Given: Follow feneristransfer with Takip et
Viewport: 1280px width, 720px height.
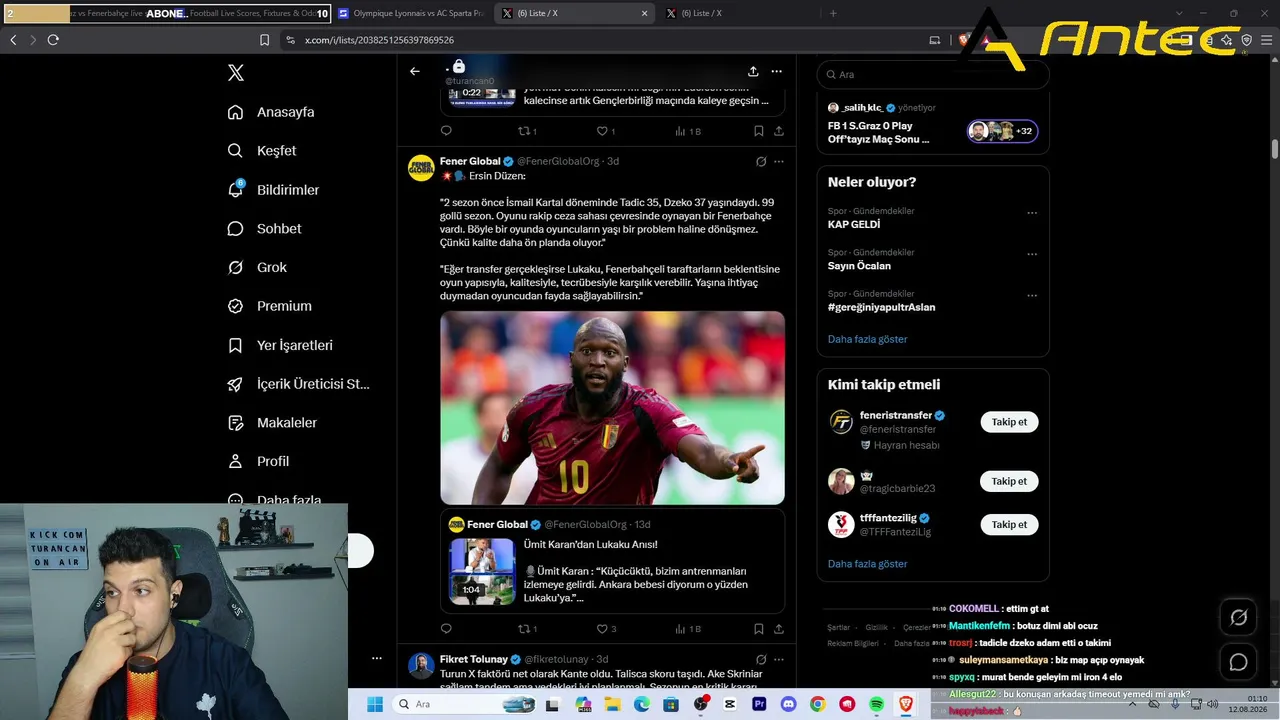Looking at the screenshot, I should pos(1009,422).
